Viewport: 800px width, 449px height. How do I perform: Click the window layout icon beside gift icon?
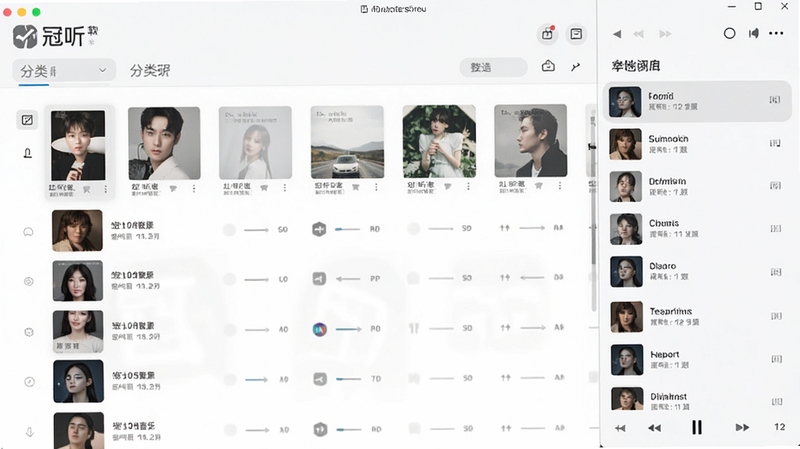tap(576, 34)
